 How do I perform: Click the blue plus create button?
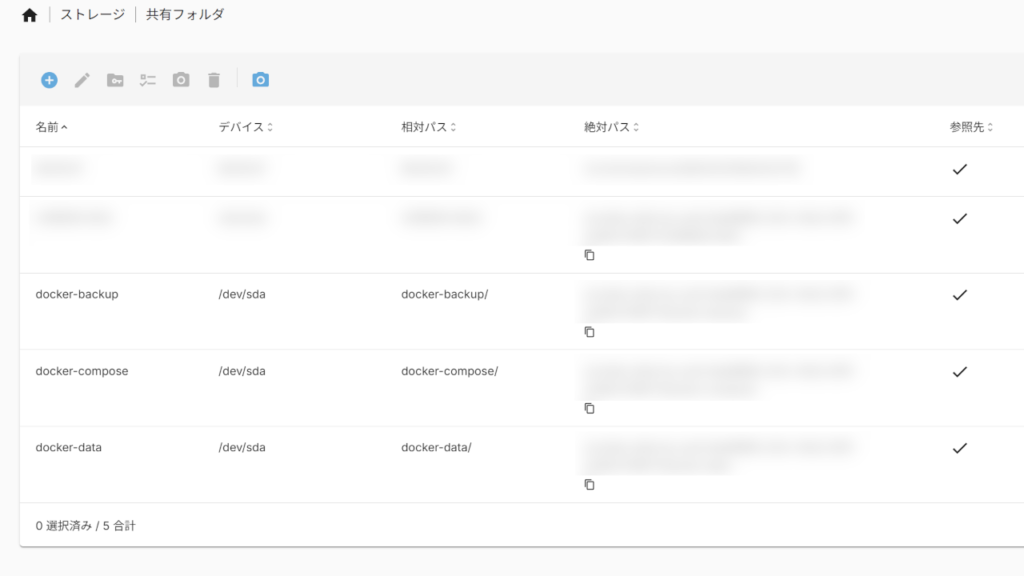(x=49, y=80)
